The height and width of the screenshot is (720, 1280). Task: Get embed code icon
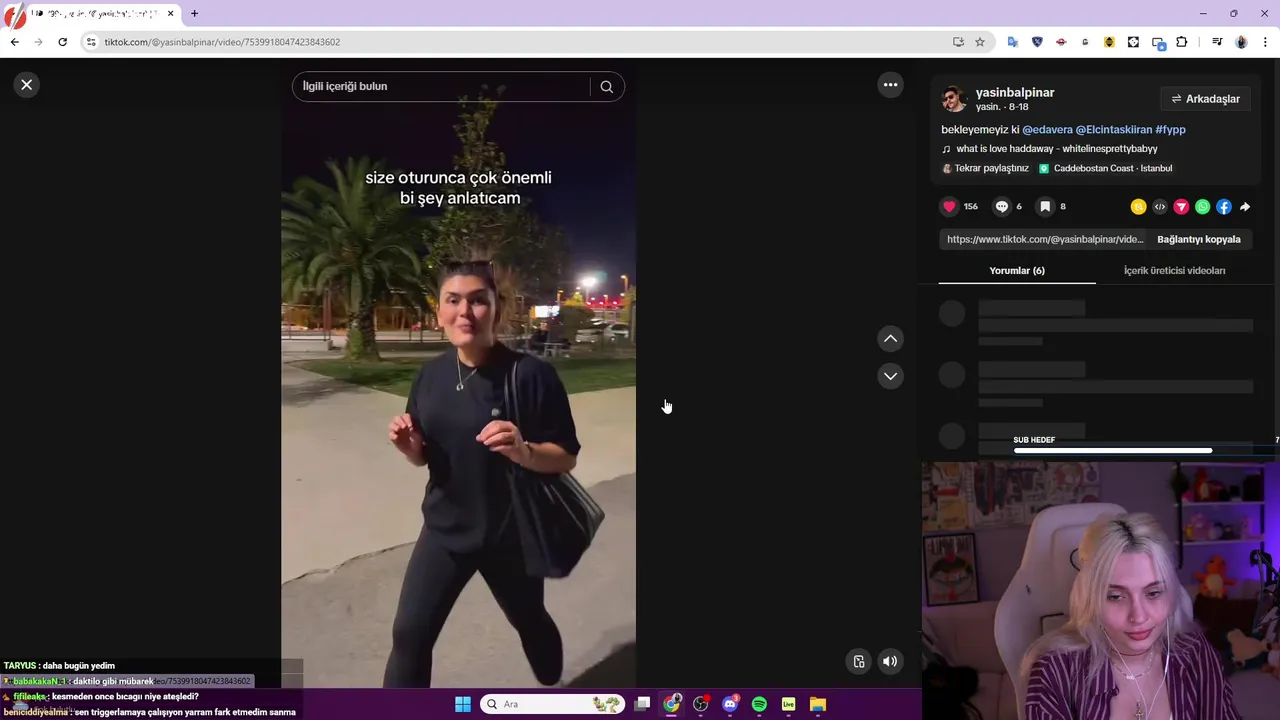[1160, 207]
